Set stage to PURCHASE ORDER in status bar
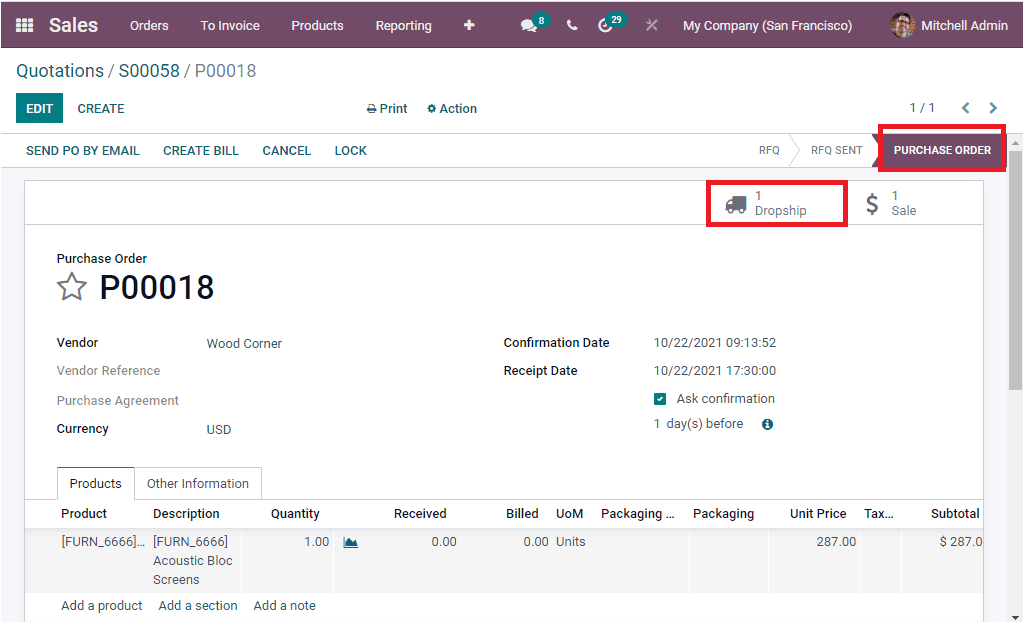 (941, 149)
